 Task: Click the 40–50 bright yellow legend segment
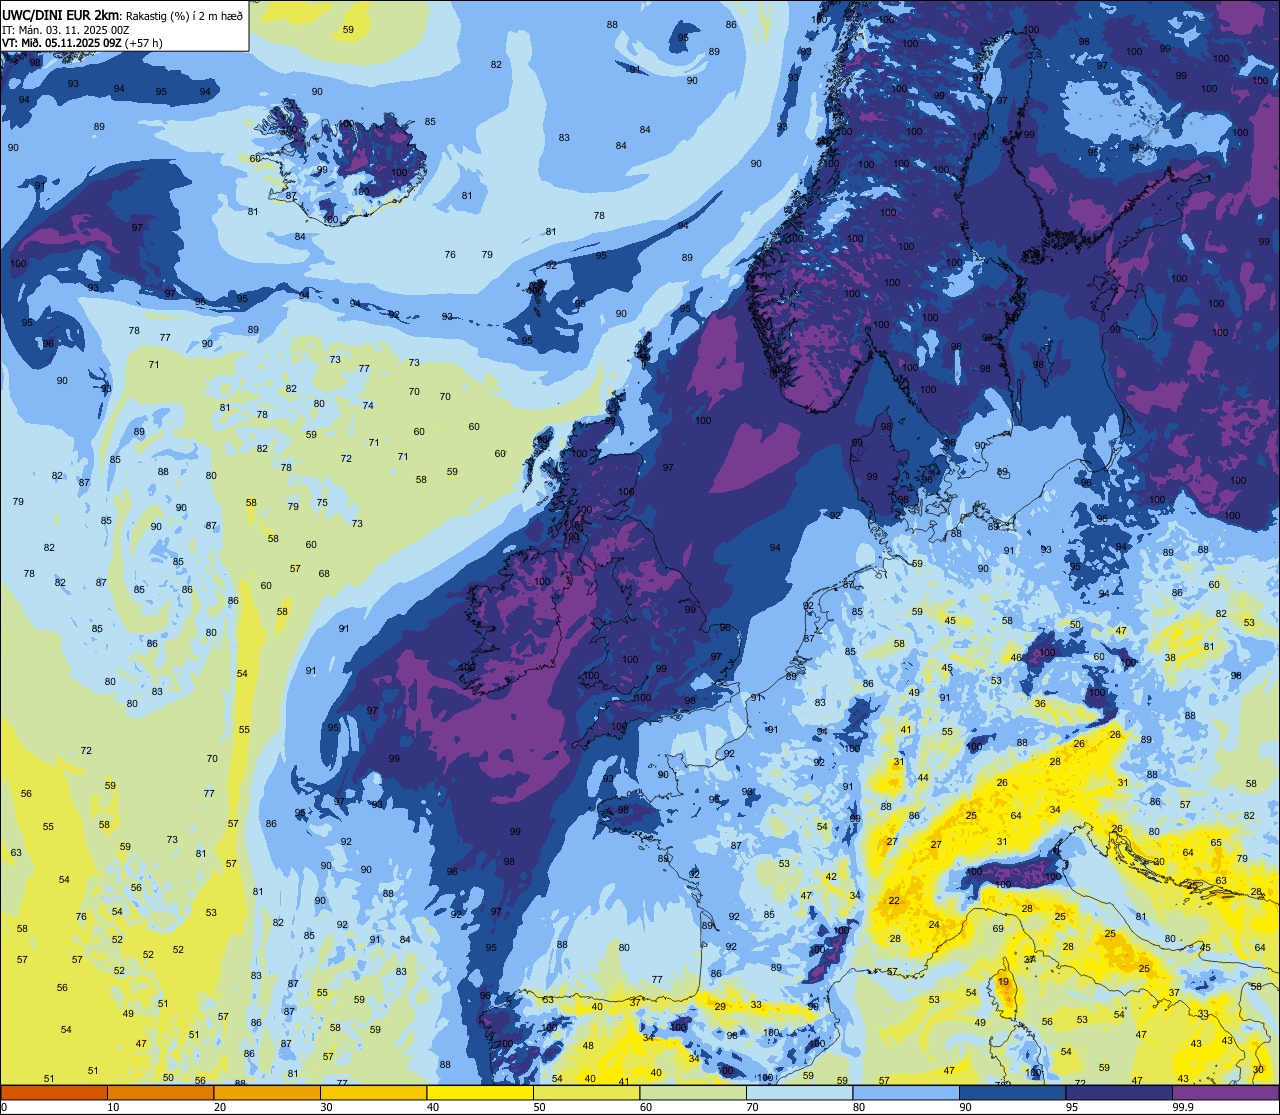point(480,1093)
